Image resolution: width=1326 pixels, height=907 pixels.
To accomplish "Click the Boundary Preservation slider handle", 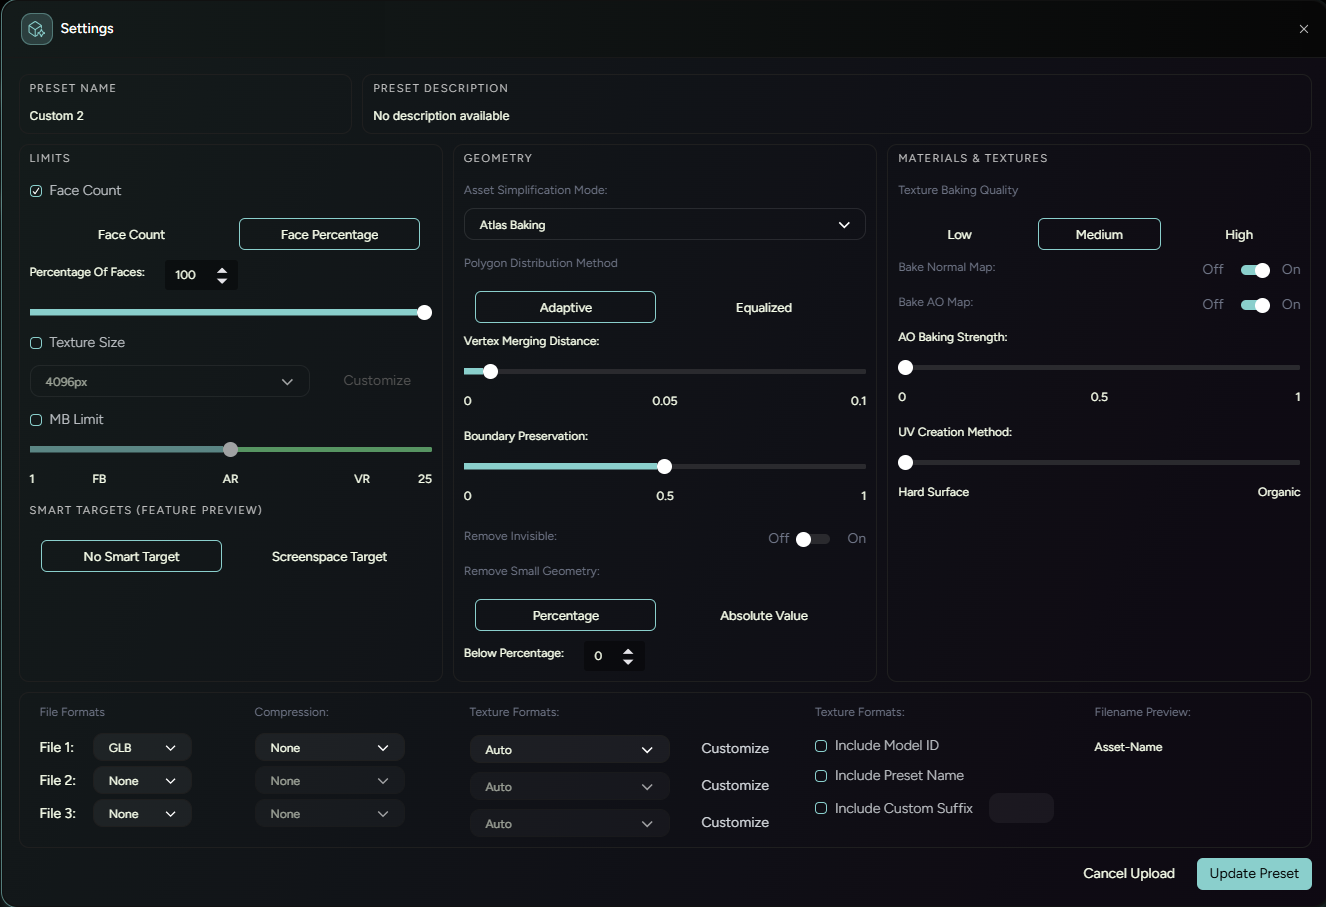I will 664,467.
